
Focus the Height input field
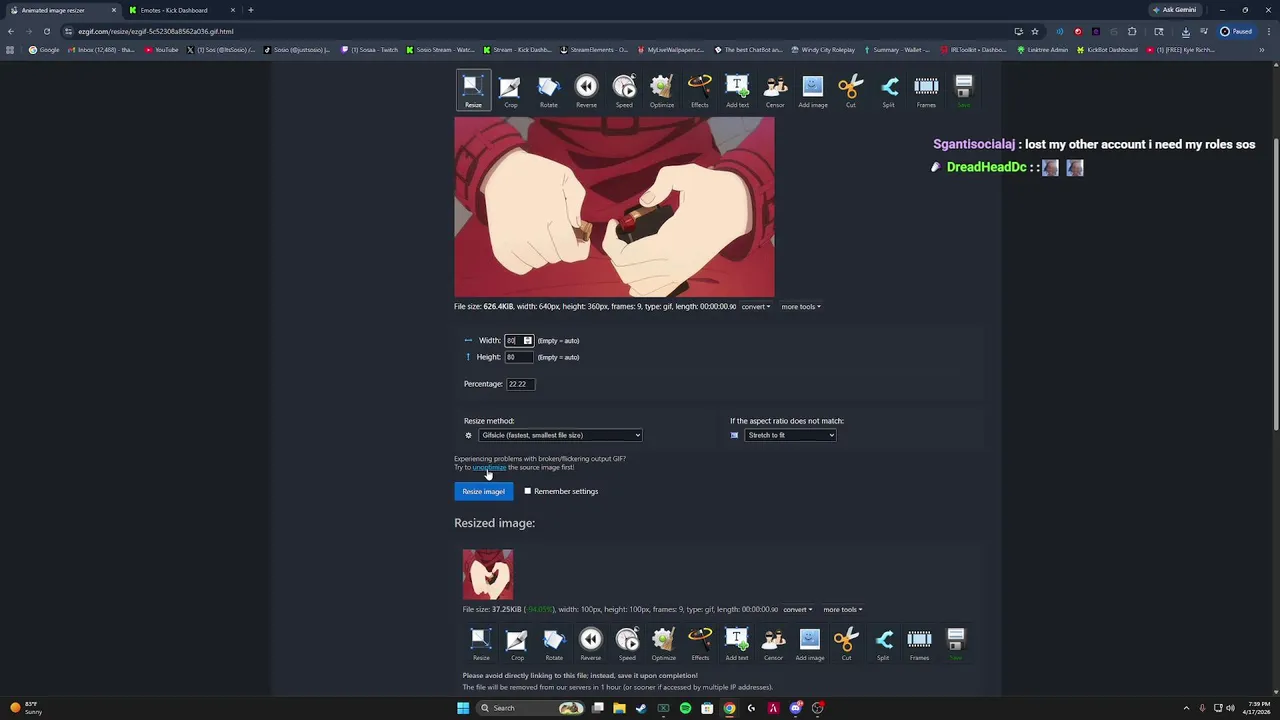pos(519,357)
